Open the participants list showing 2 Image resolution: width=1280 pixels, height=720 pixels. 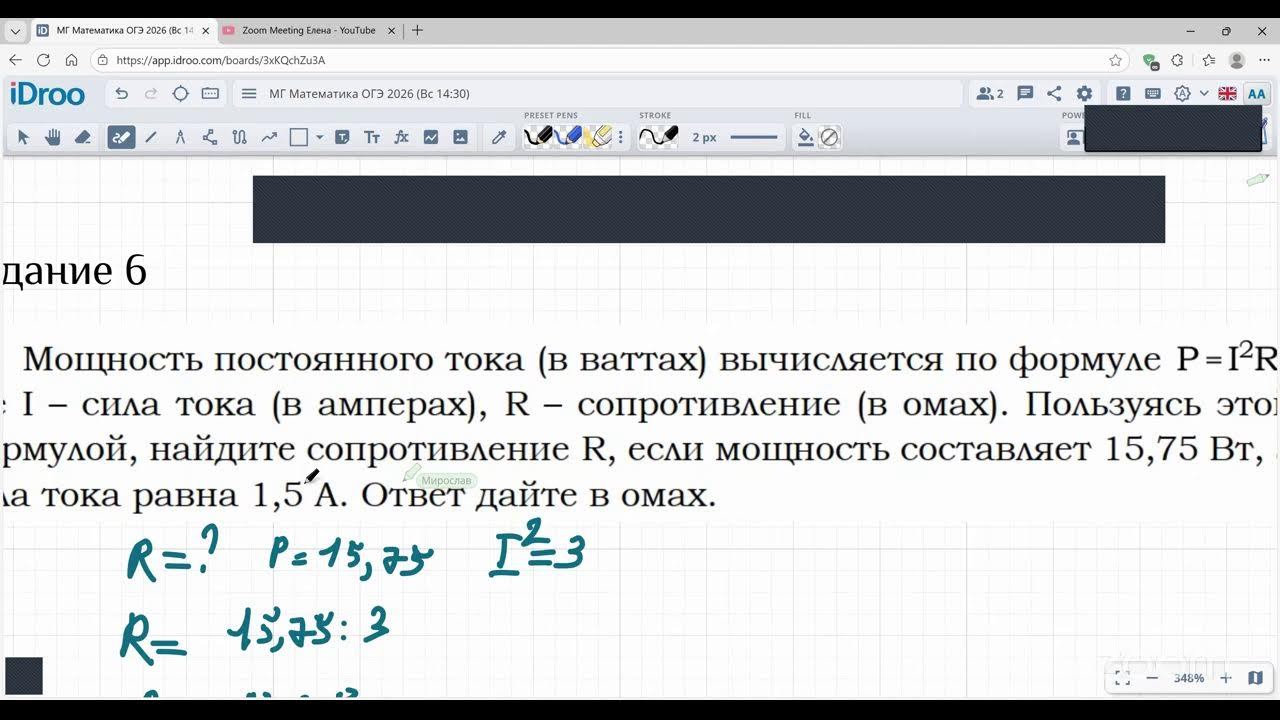click(990, 94)
